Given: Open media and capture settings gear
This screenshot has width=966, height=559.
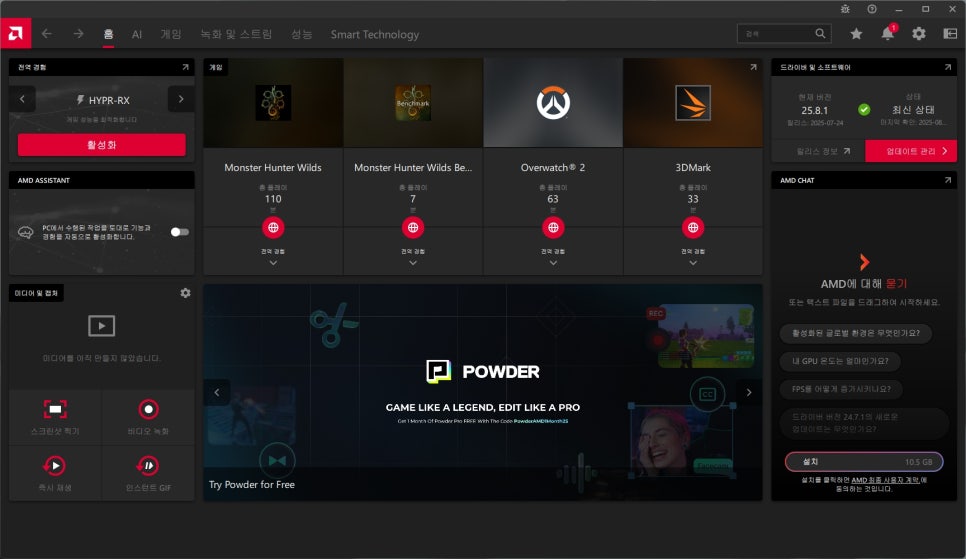Looking at the screenshot, I should 185,293.
